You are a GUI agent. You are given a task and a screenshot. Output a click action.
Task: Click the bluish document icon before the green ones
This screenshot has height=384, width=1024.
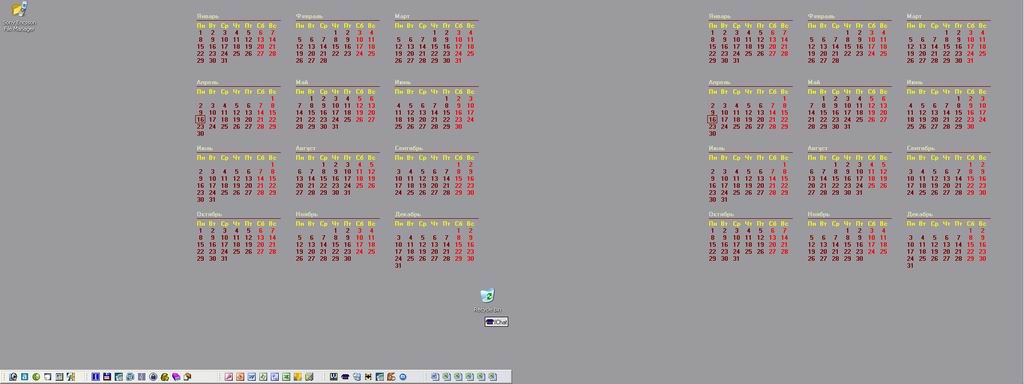[435, 377]
